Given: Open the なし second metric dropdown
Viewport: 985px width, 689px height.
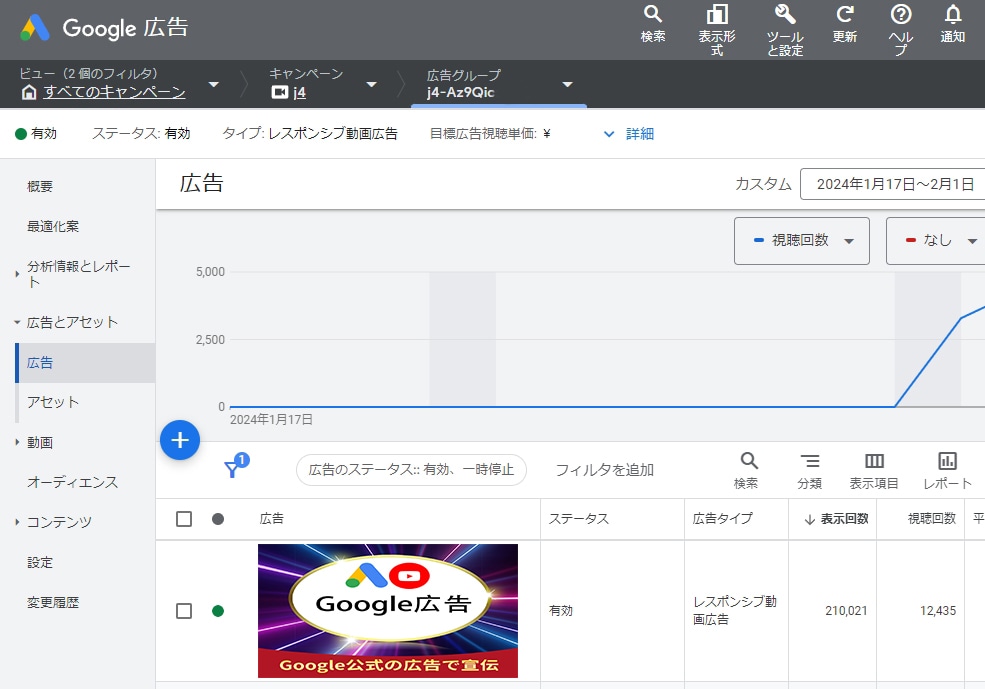Looking at the screenshot, I should coord(936,241).
